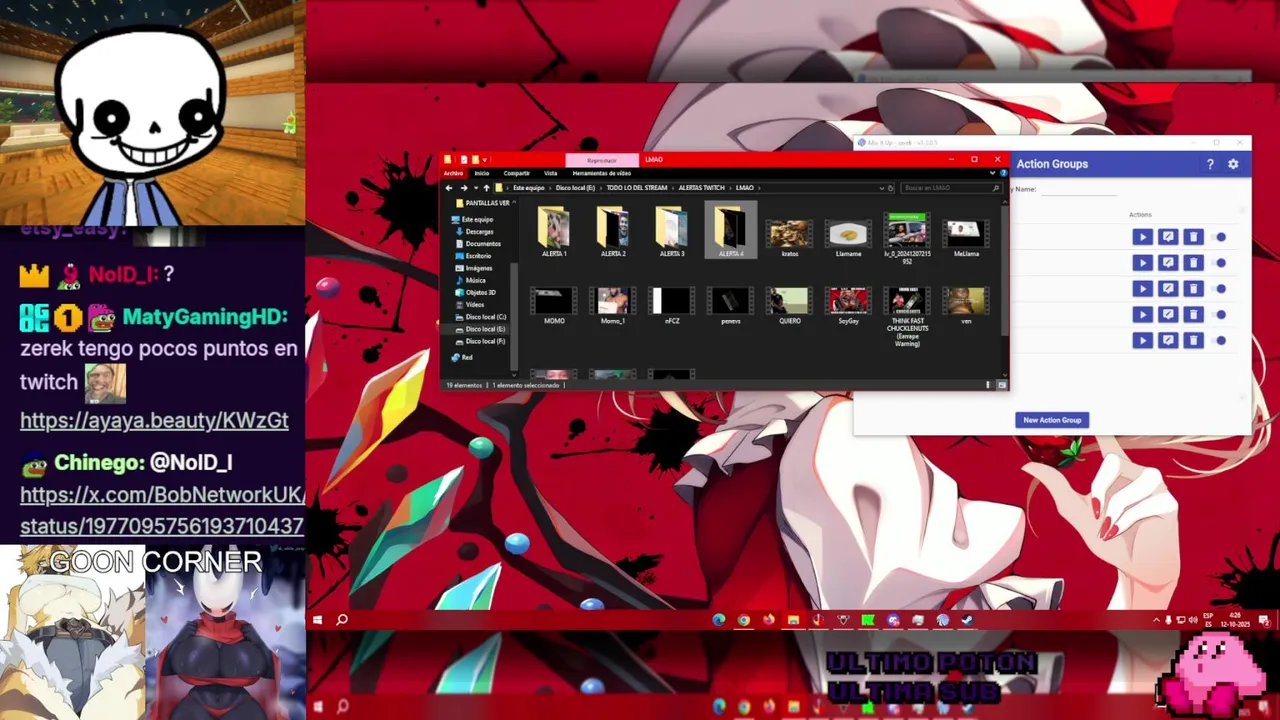Viewport: 1280px width, 720px height.
Task: Select the QUIERO video file
Action: (790, 305)
